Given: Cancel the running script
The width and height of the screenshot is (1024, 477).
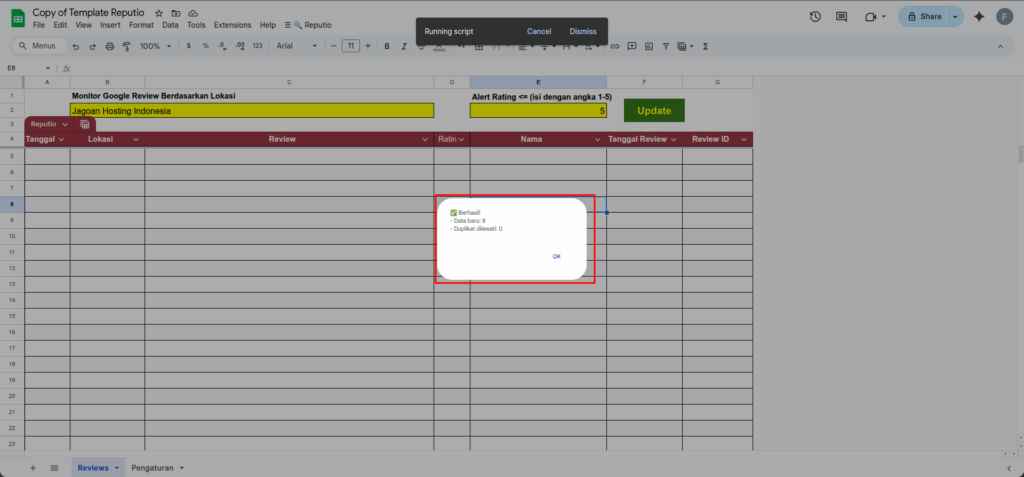Looking at the screenshot, I should [x=539, y=31].
